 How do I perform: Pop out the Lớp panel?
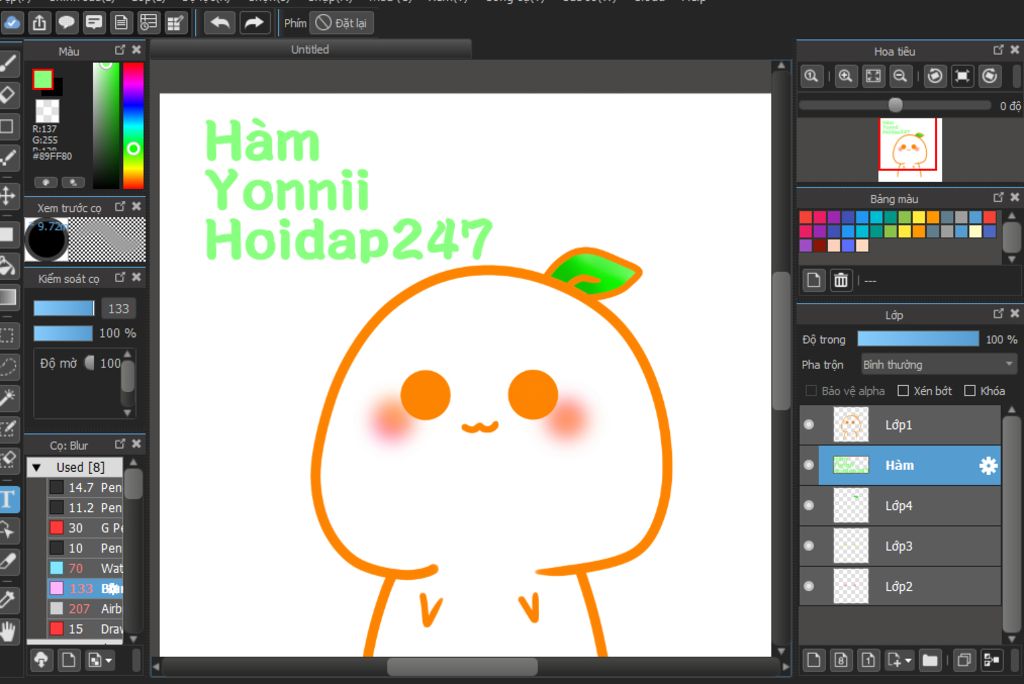tap(999, 314)
